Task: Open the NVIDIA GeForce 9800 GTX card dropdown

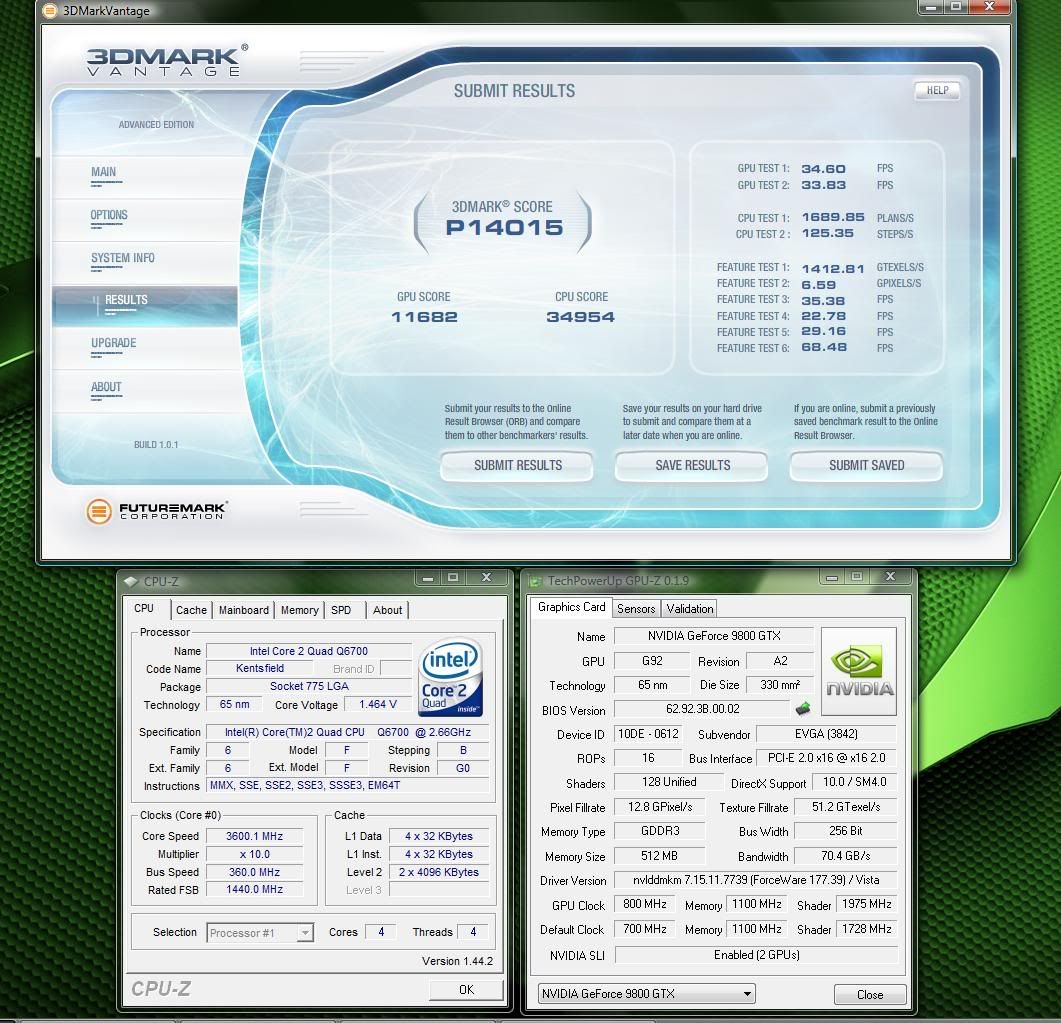Action: click(x=646, y=993)
